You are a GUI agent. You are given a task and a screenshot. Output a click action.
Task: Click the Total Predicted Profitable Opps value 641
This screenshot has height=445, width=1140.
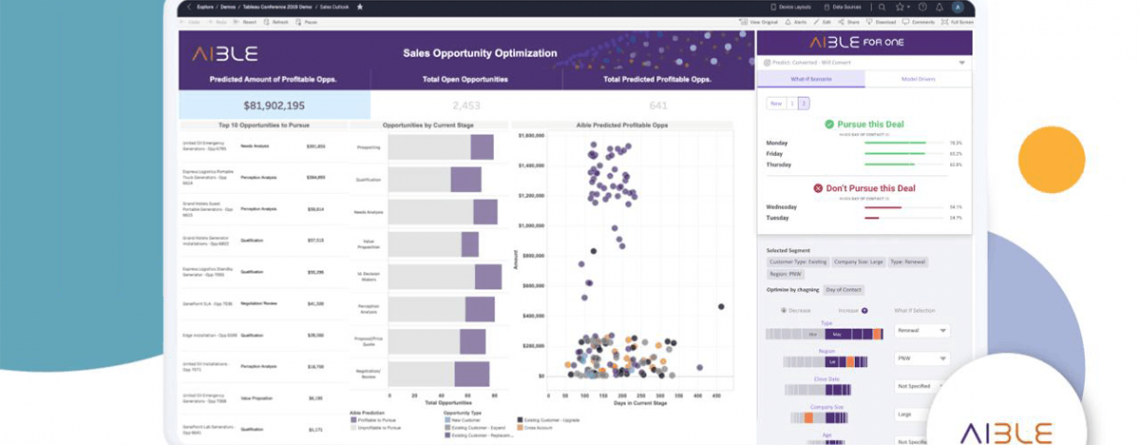tap(659, 105)
